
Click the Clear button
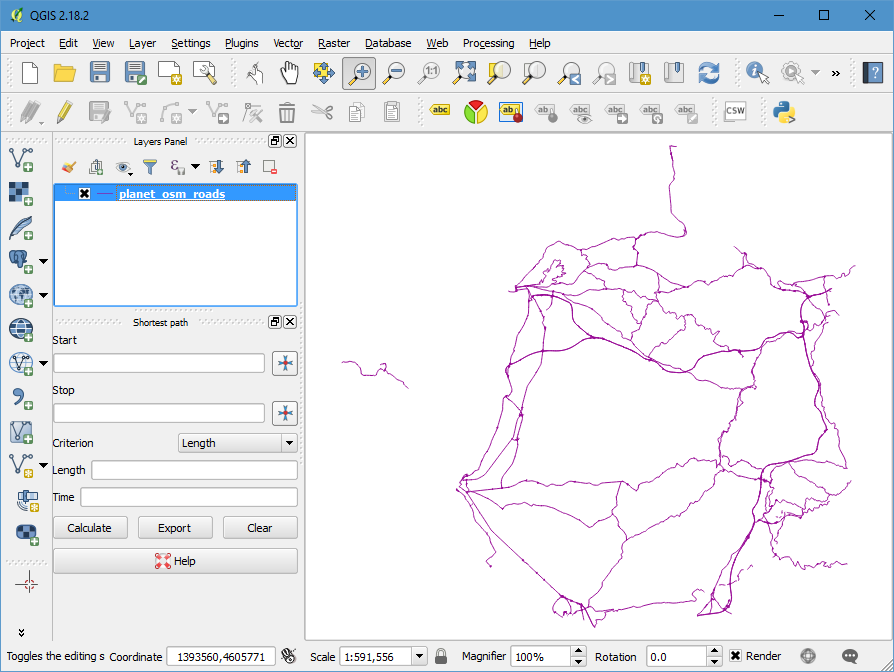259,528
